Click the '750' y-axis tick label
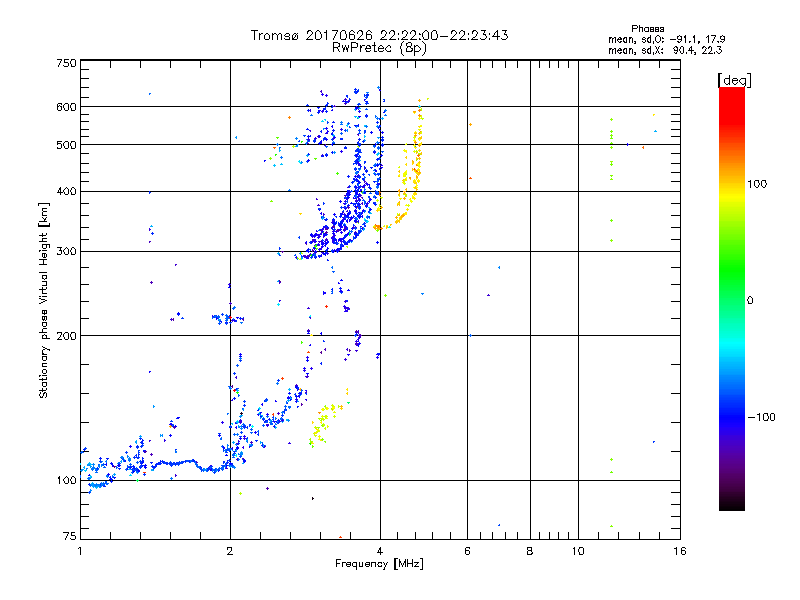The image size is (800, 600). click(66, 63)
